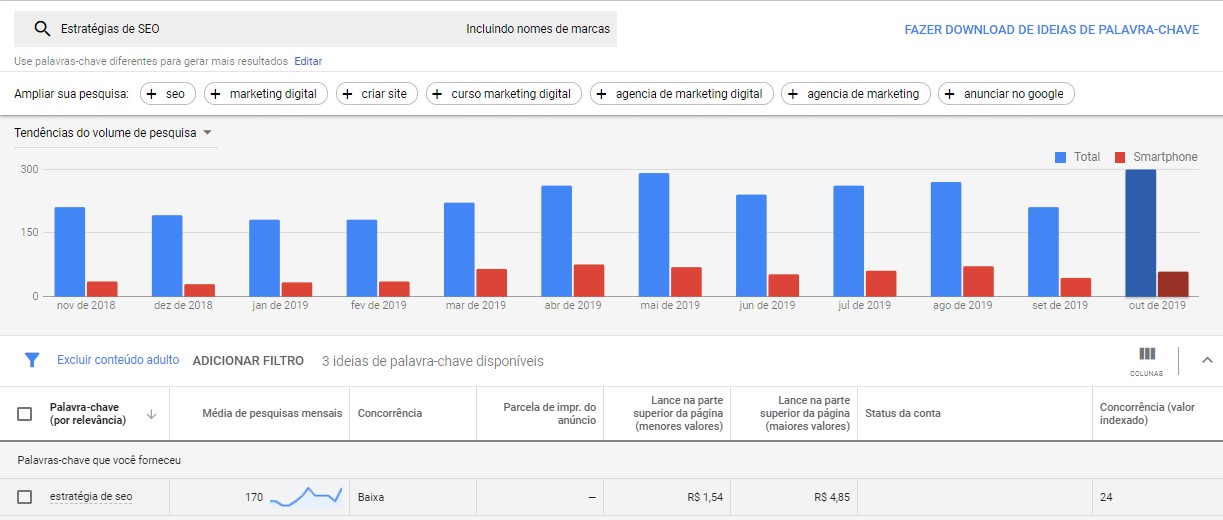Click the sort arrow beside Palavra-chave header

pyautogui.click(x=151, y=414)
